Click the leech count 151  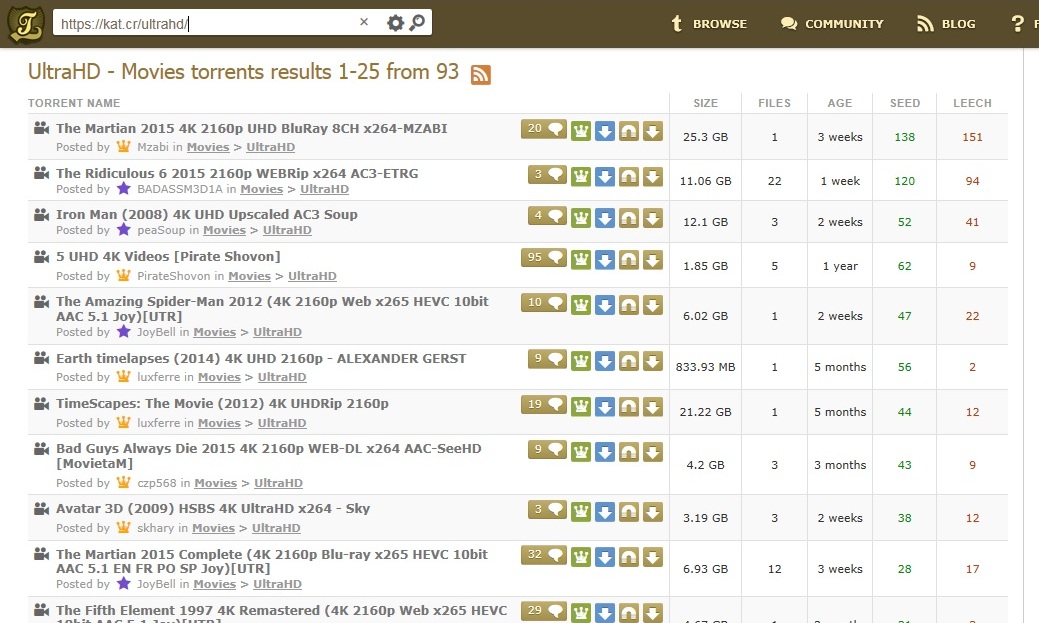972,137
